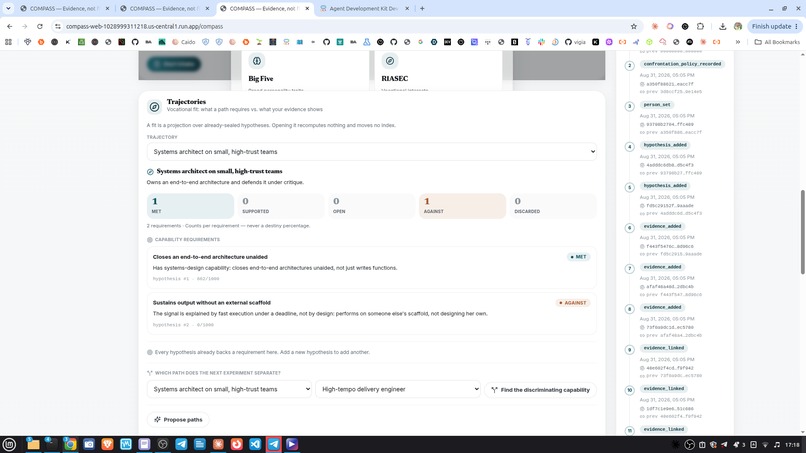Go back to the previous page
Viewport: 806px width, 453px height.
click(x=10, y=26)
